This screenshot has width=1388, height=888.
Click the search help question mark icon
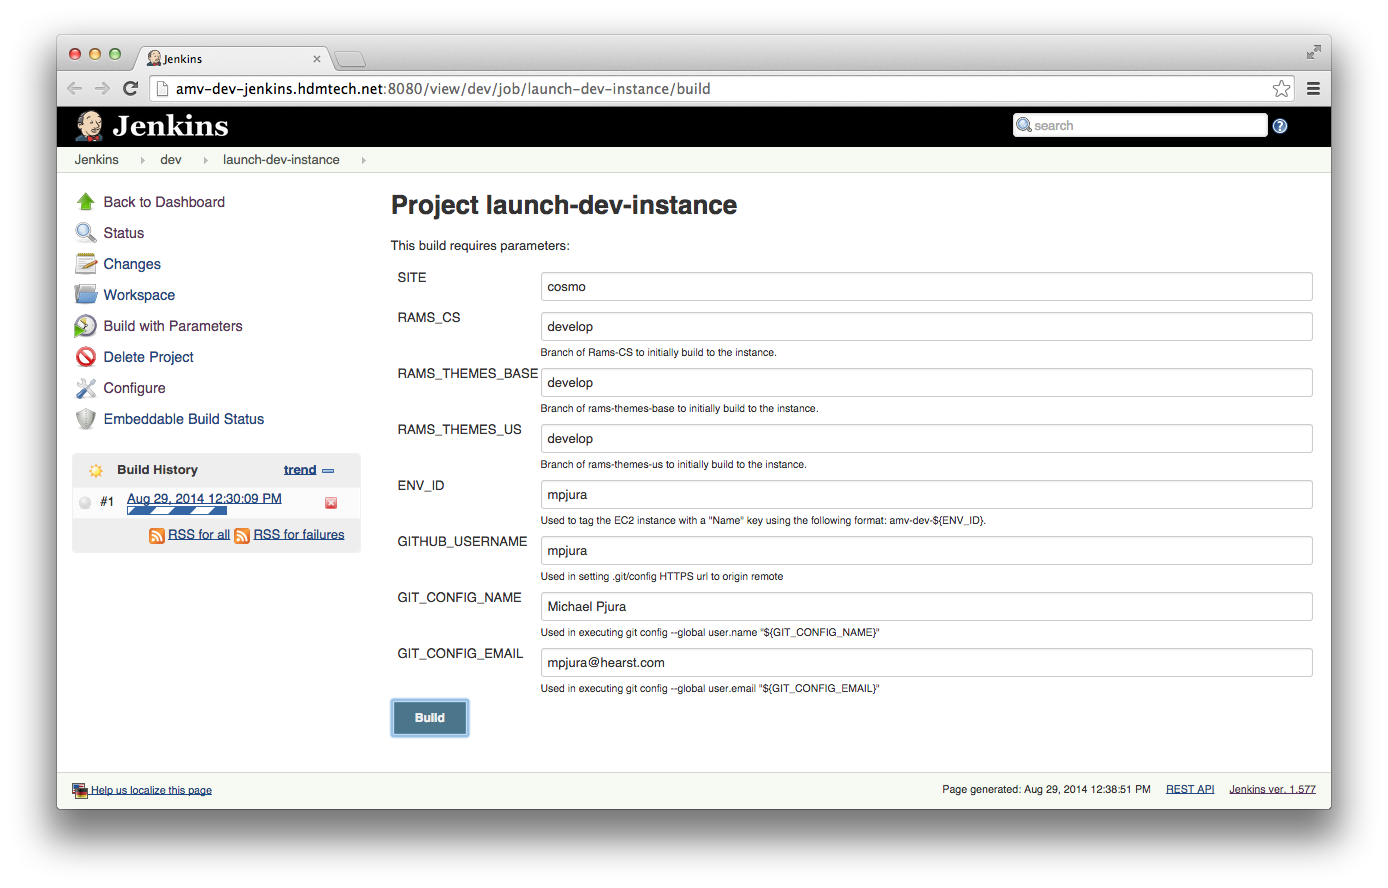[1280, 126]
